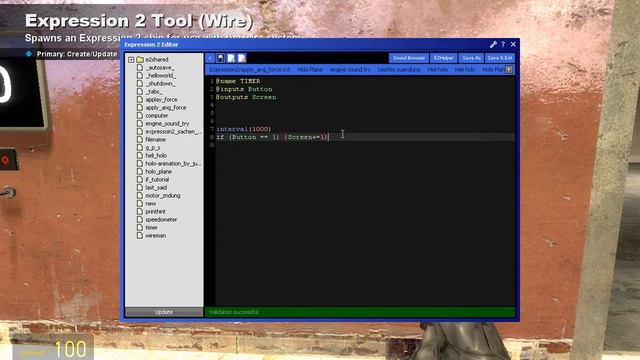The height and width of the screenshot is (360, 640).
Task: Open the engine_sound_try file
Action: tap(167, 124)
